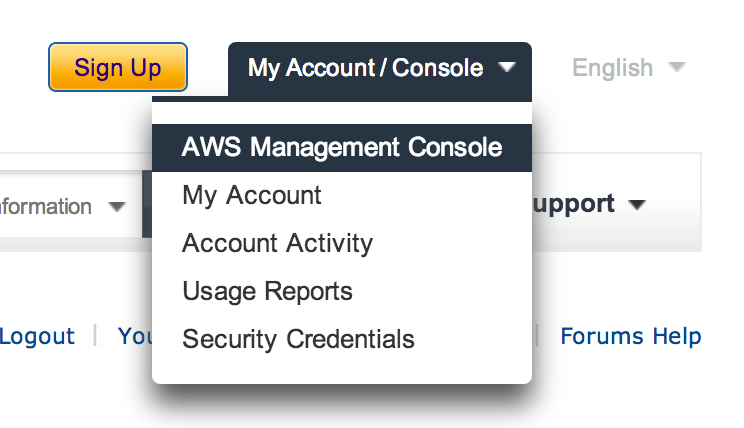Screen dimensions: 744x428
Task: Click the partially hidden "You" link
Action: [135, 336]
